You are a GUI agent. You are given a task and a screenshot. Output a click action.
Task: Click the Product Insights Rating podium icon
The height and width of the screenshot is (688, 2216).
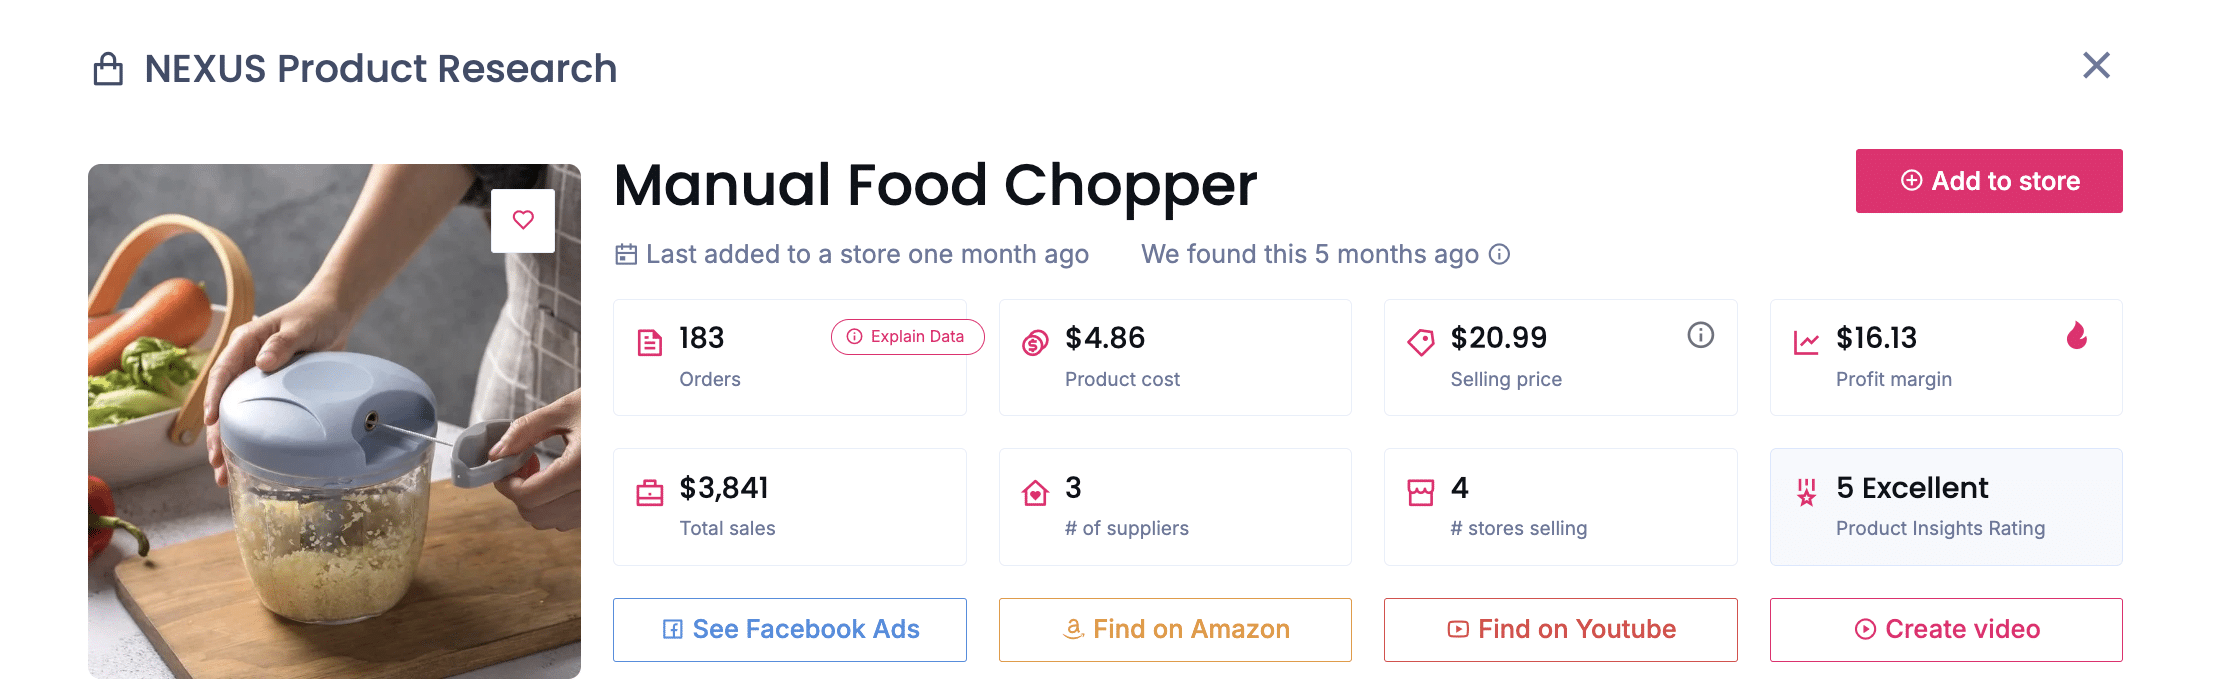point(1807,491)
